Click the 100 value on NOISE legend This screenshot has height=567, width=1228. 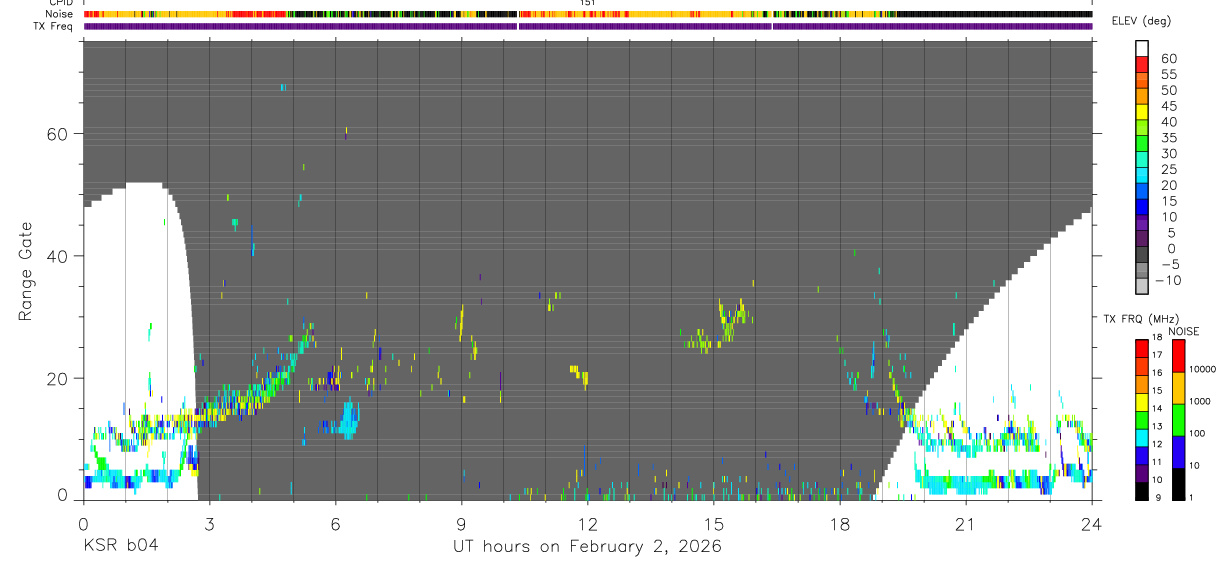(x=1196, y=433)
